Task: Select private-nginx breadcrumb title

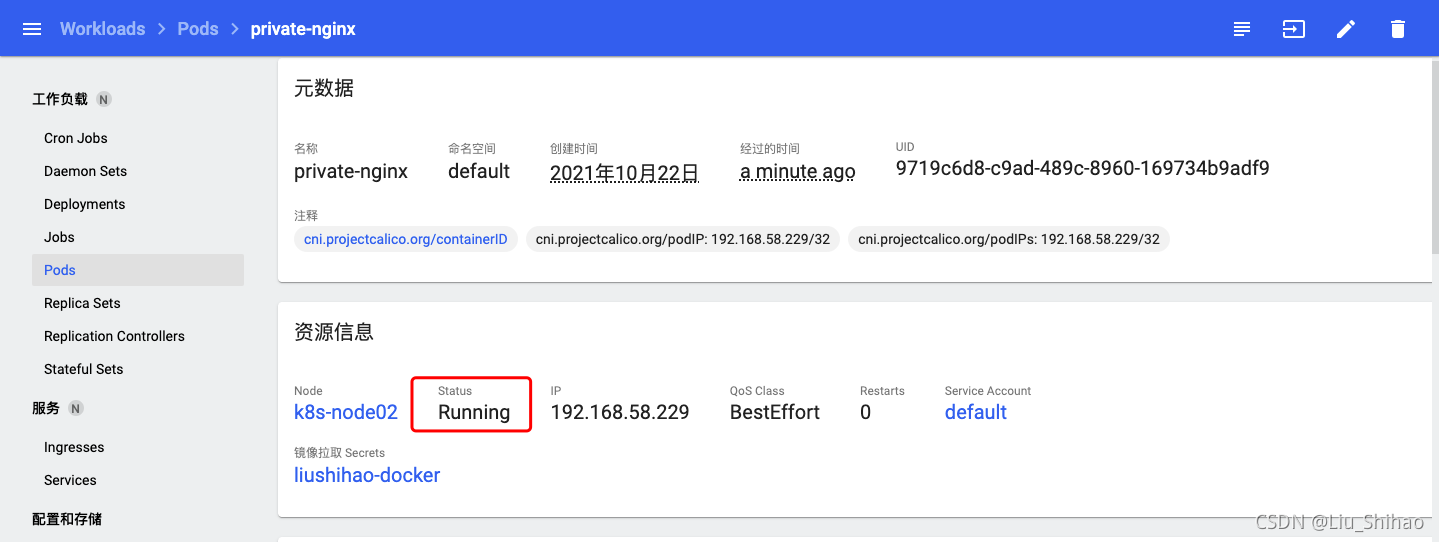Action: [x=303, y=29]
